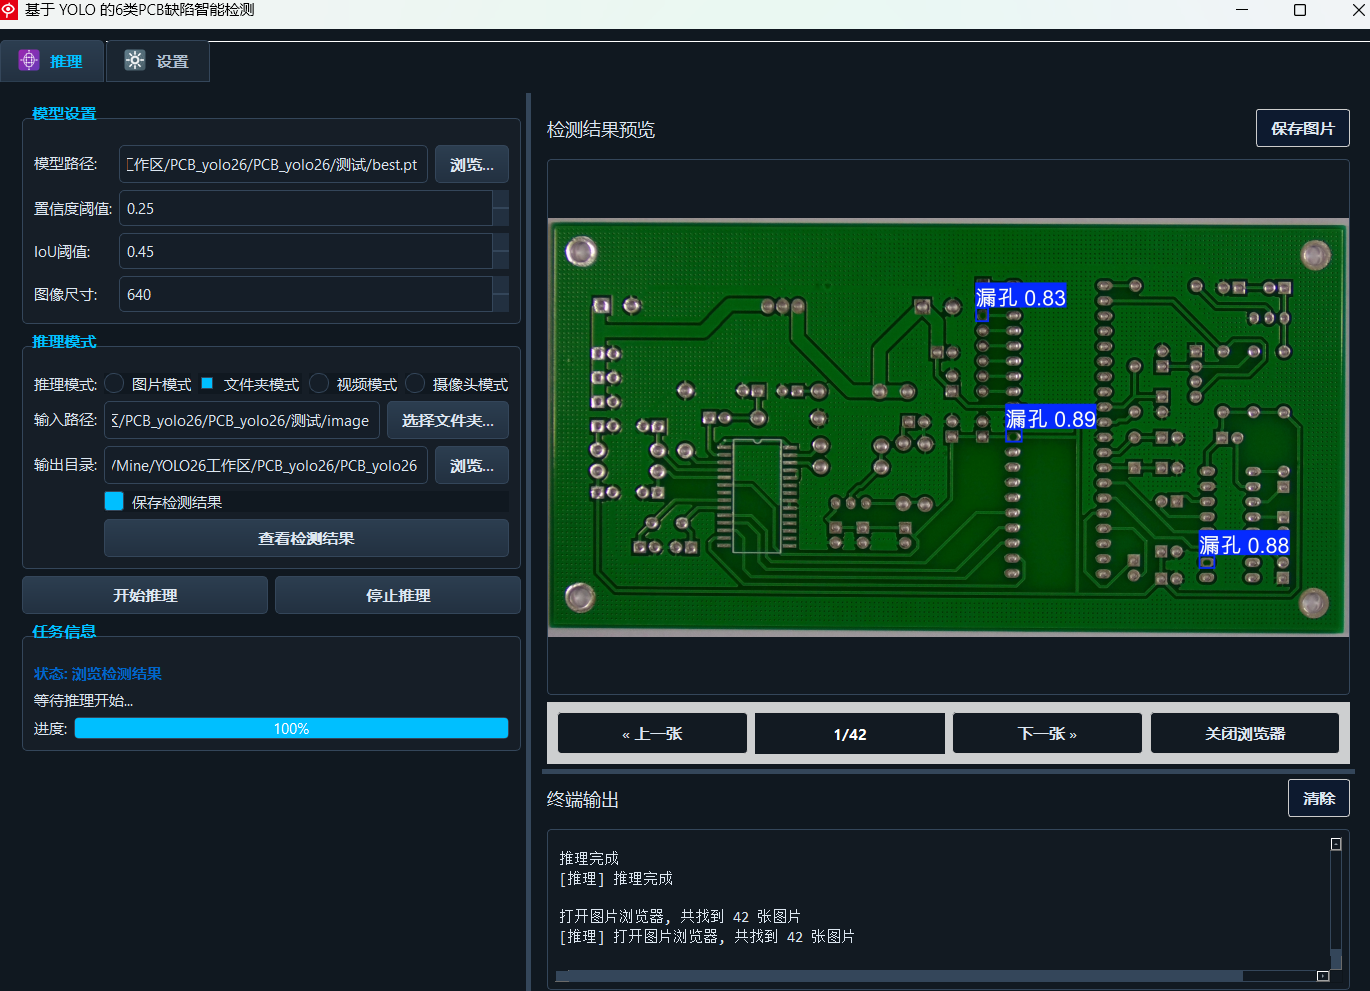The image size is (1370, 991).
Task: Click the 100% progress bar
Action: point(291,728)
